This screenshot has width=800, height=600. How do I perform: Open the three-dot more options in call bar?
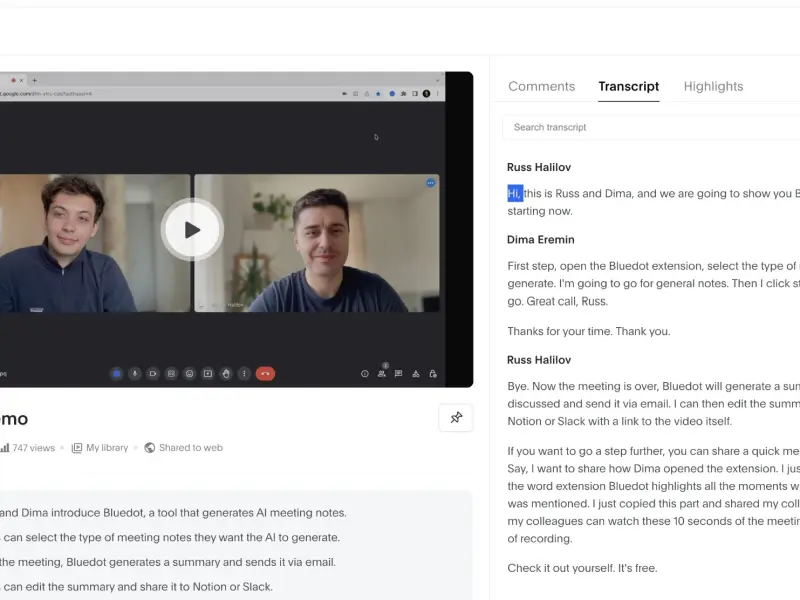click(244, 374)
